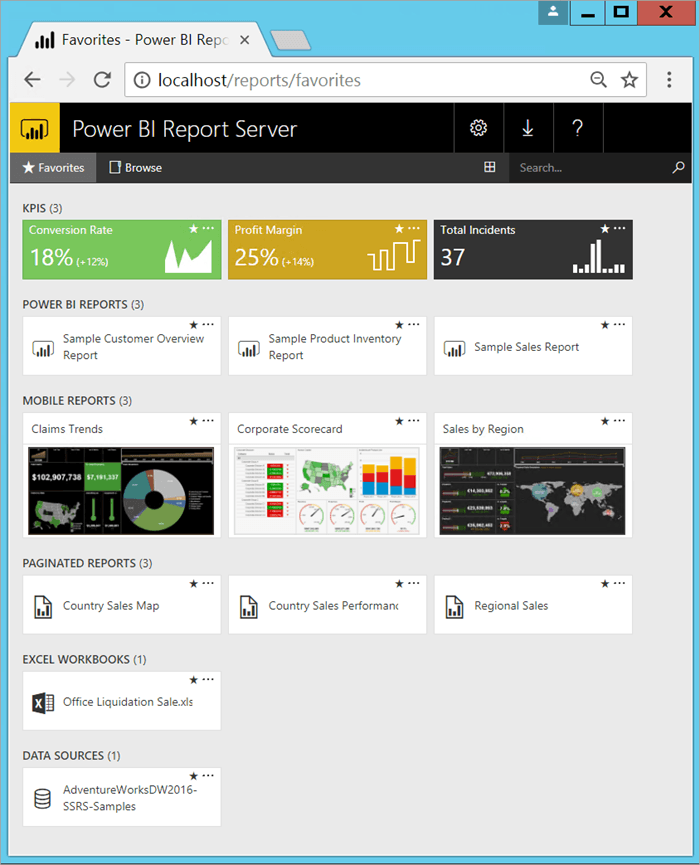
Task: Click the search magnifier icon
Action: 678,167
